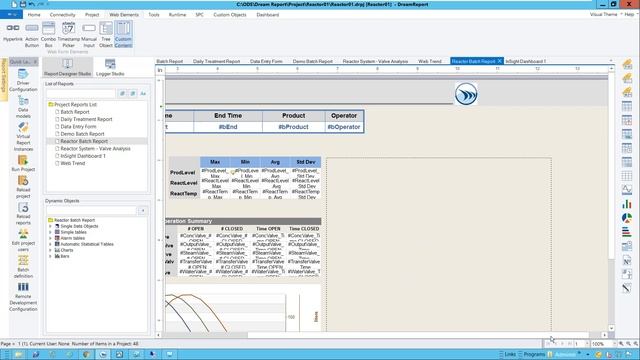Viewport: 640px width, 360px height.
Task: Switch to Logger Studio
Action: pos(110,67)
